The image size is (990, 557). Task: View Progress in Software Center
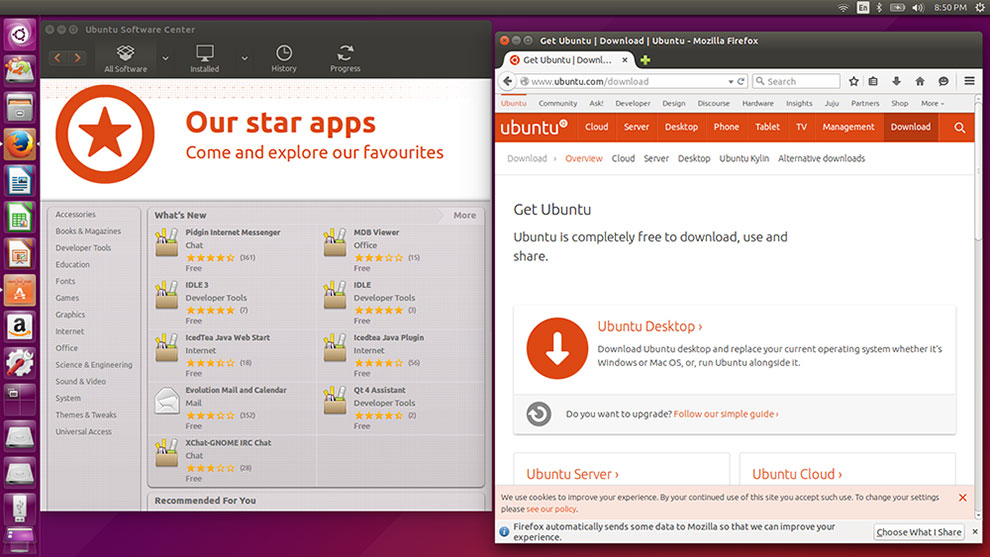[x=345, y=59]
